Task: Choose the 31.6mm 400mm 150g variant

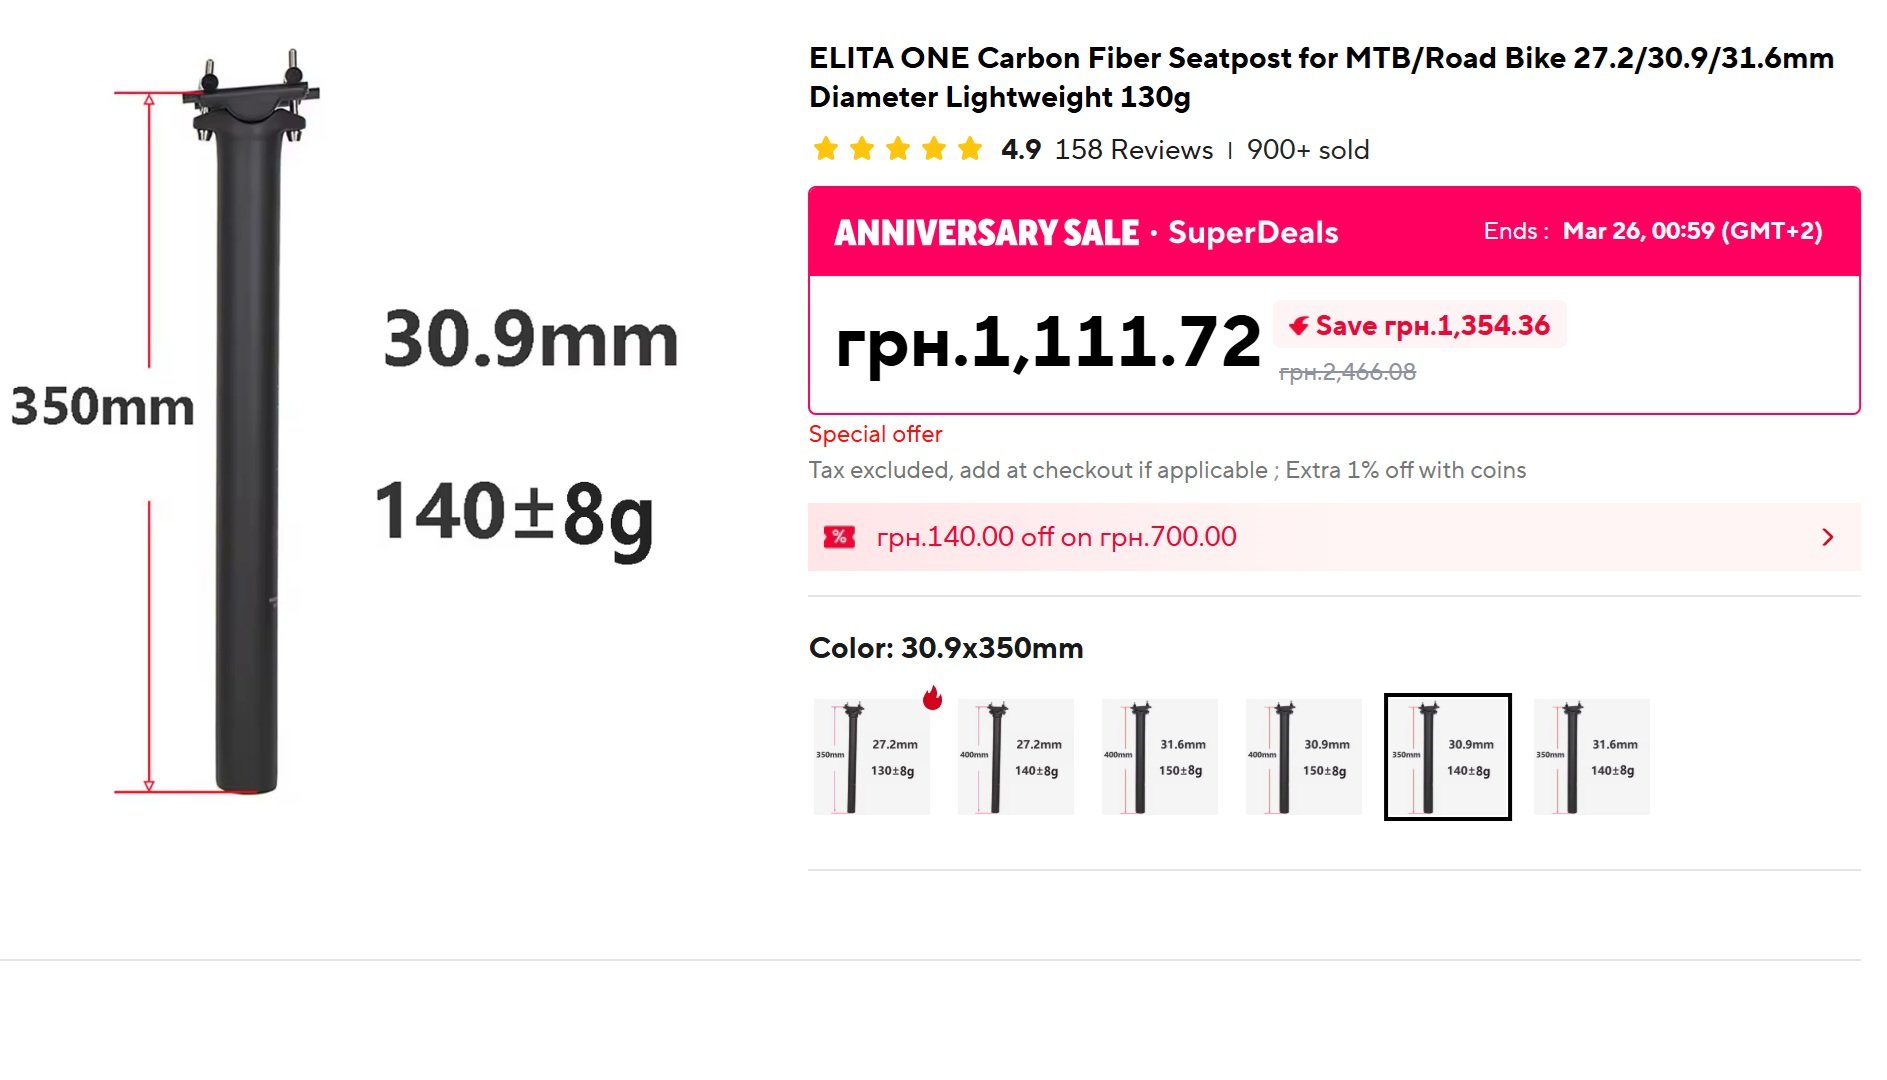Action: [1160, 757]
